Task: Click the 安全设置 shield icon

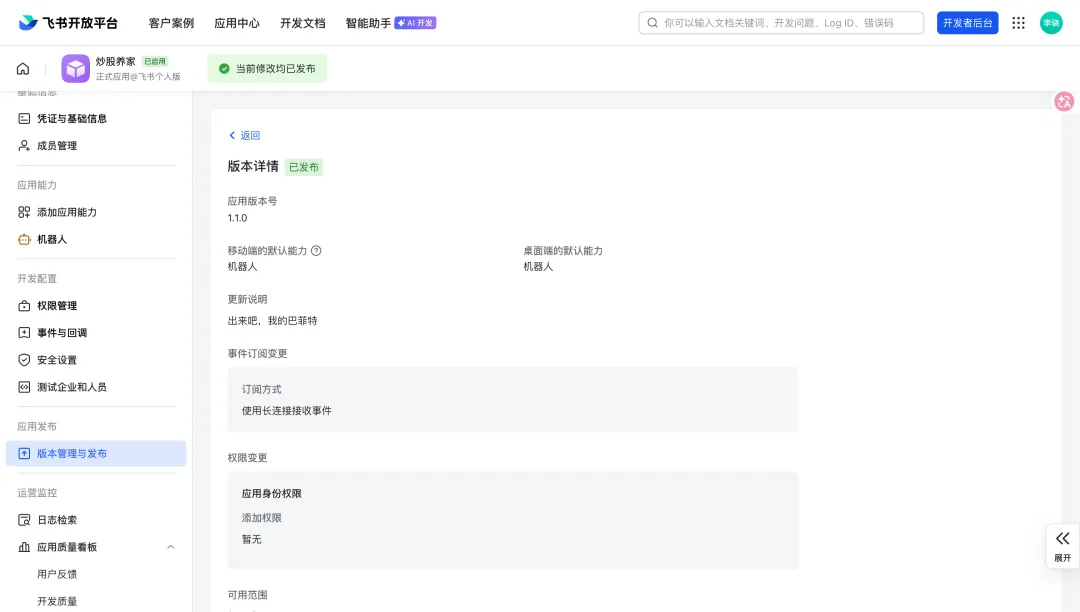Action: 24,359
